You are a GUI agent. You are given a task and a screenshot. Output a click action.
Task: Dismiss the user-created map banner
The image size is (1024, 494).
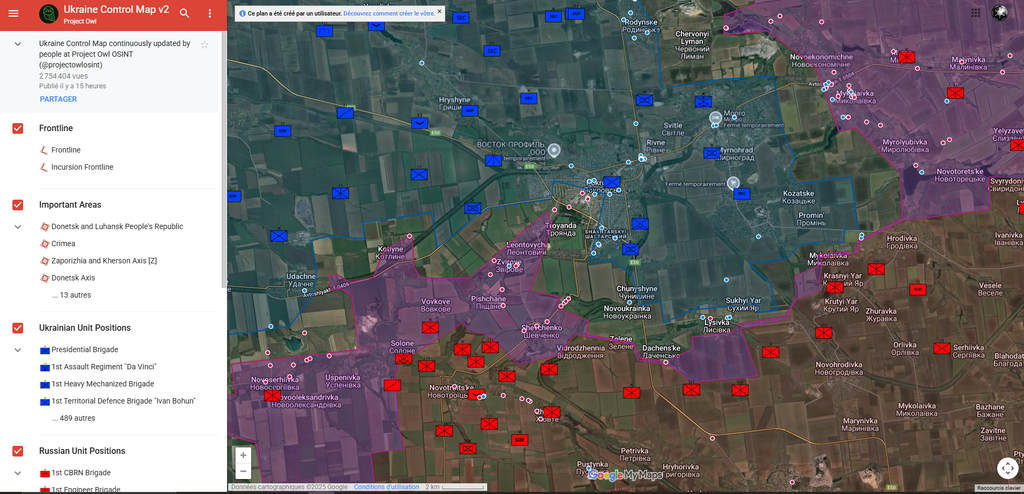pyautogui.click(x=439, y=11)
